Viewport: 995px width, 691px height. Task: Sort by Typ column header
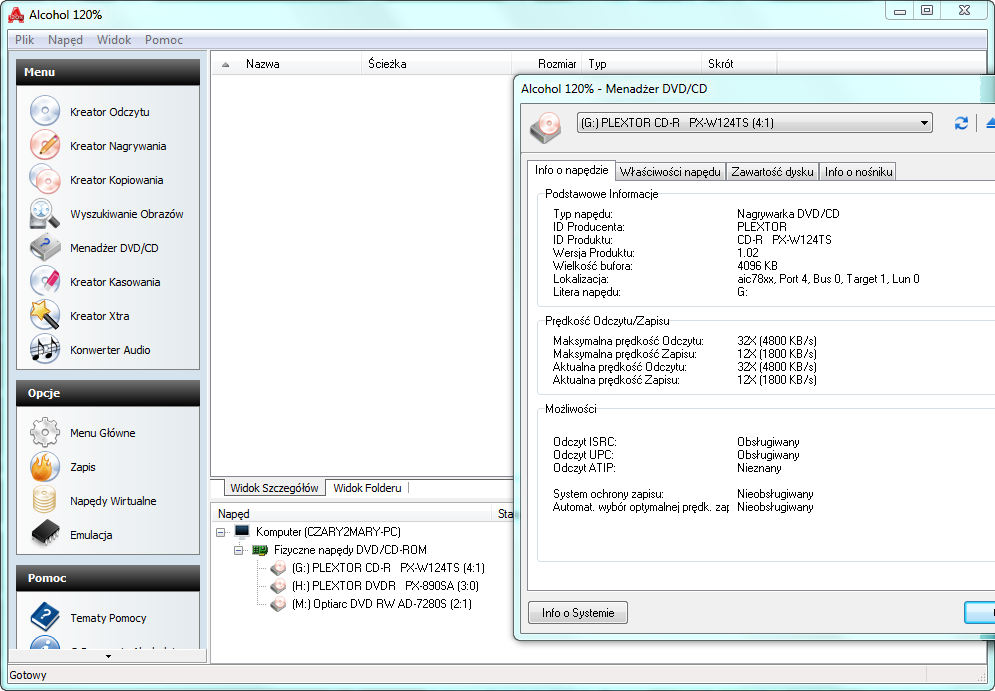[x=641, y=63]
